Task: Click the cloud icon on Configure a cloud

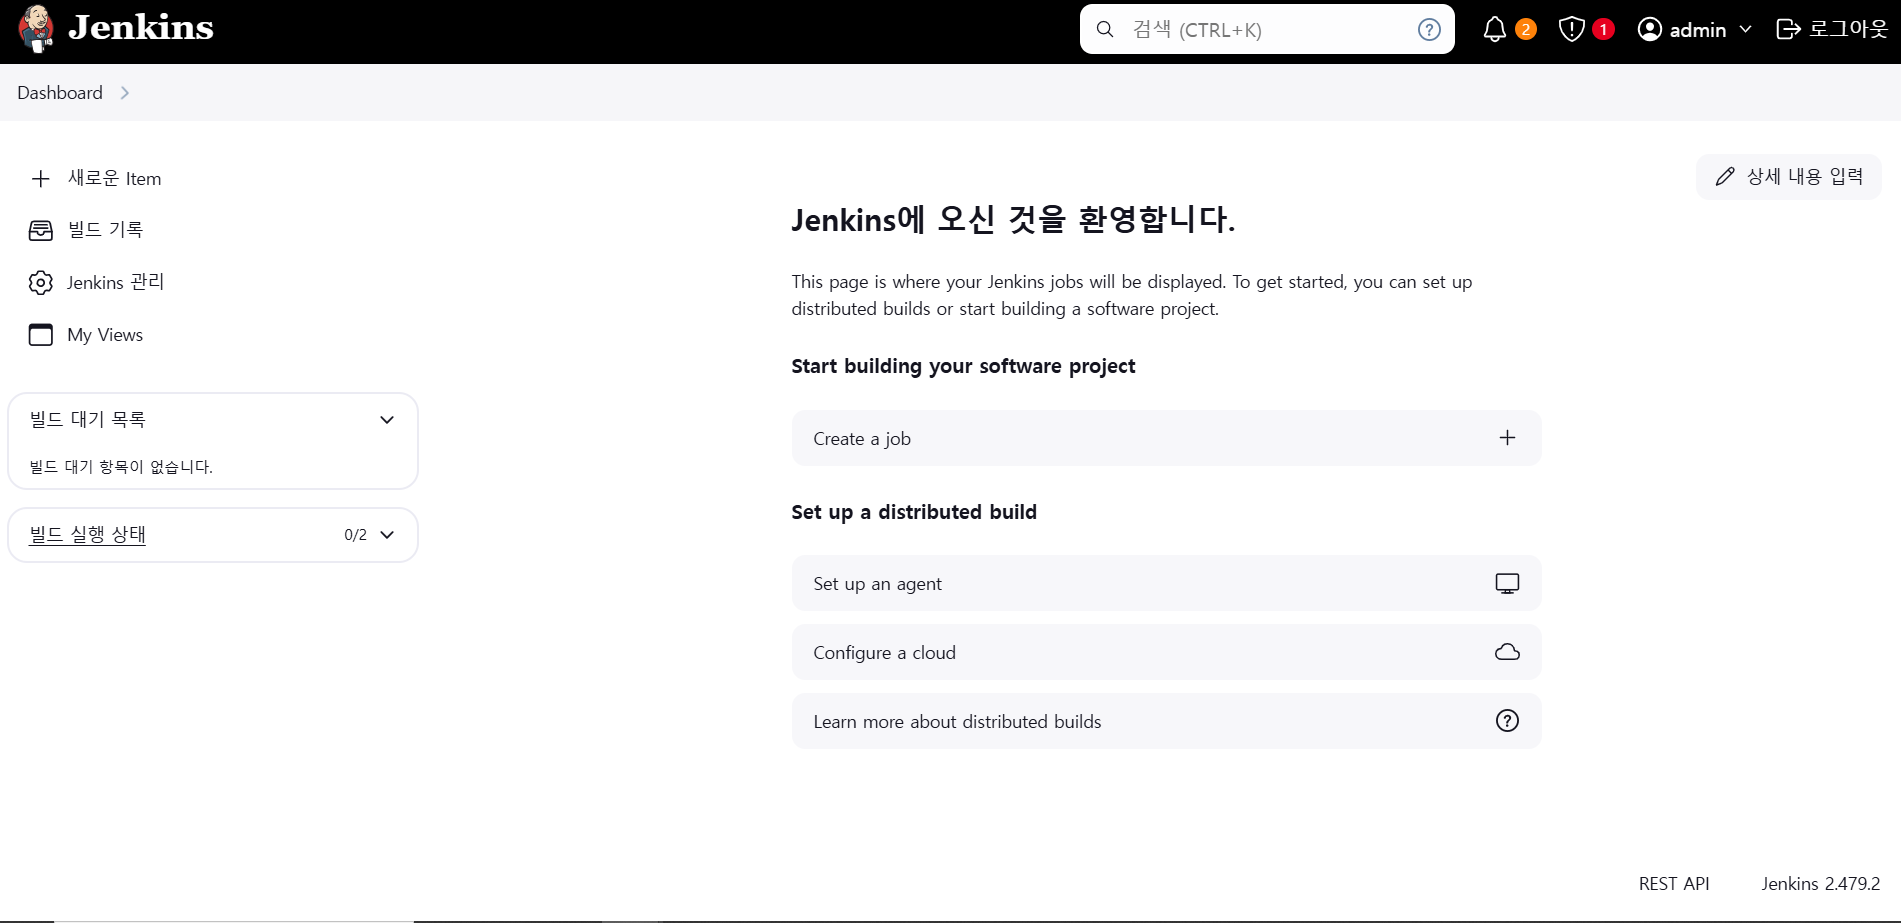Action: click(x=1507, y=652)
